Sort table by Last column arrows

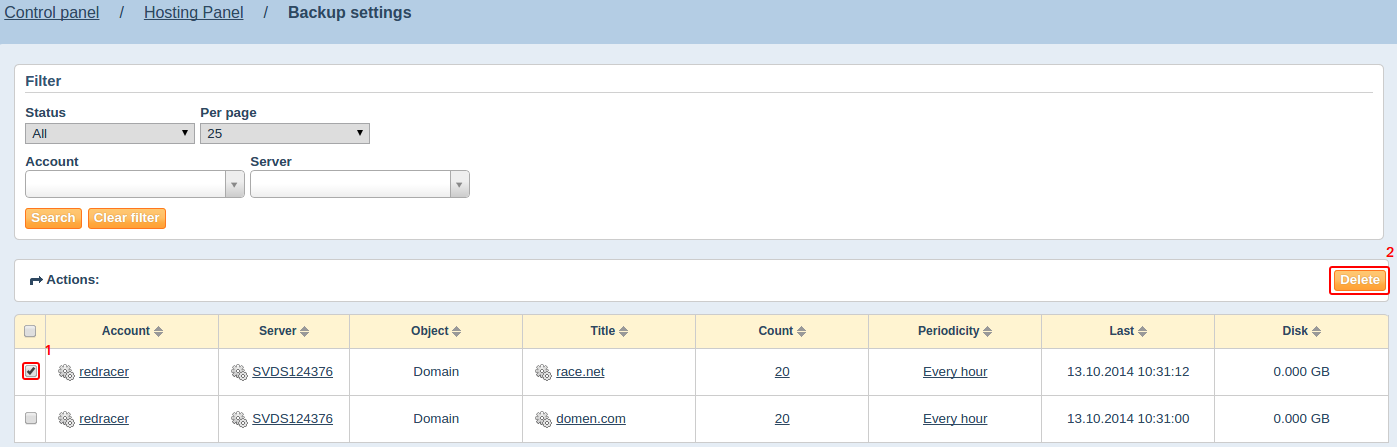click(1143, 331)
